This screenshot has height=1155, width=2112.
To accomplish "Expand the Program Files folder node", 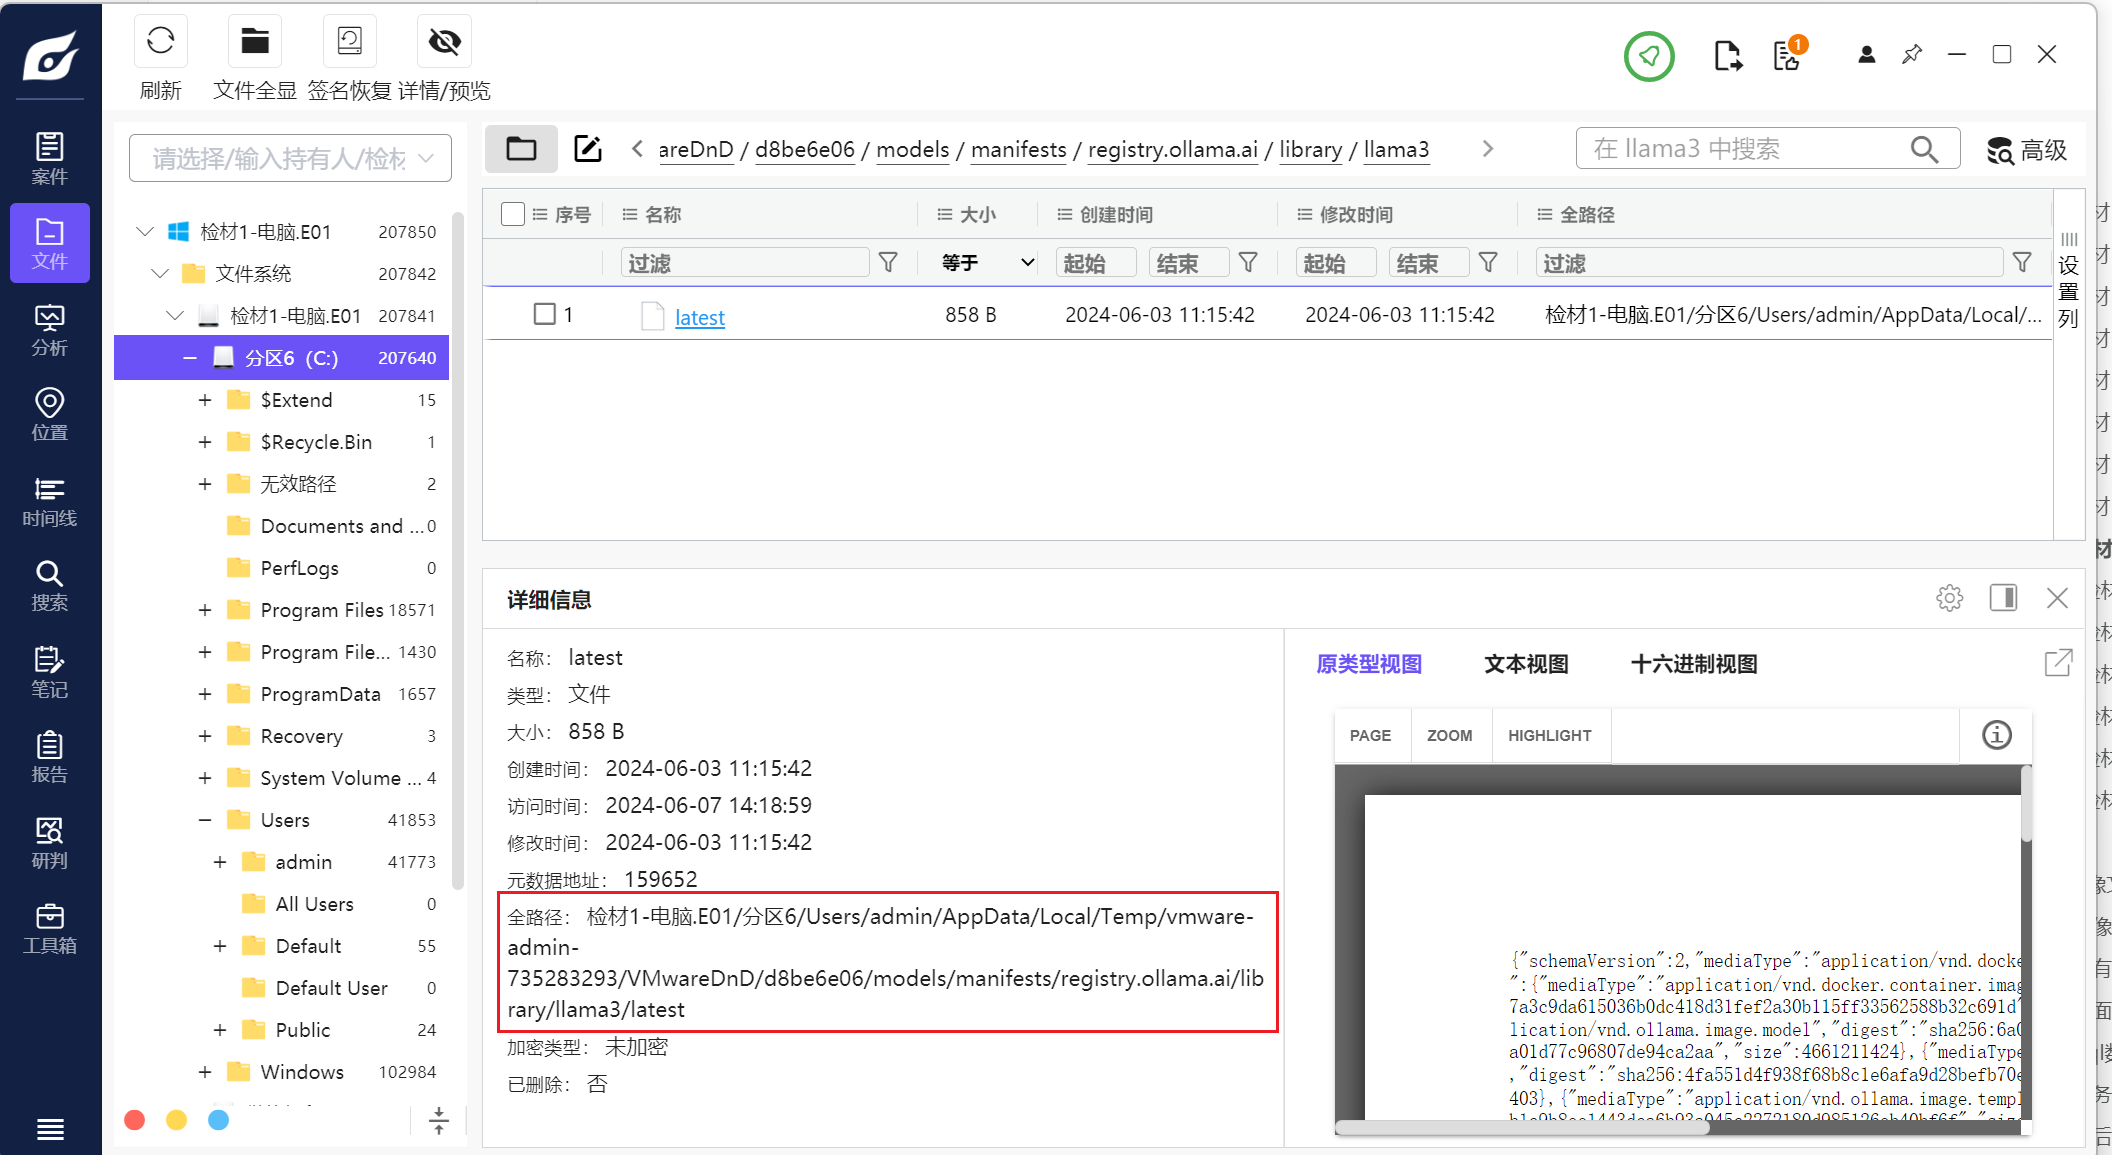I will click(205, 610).
